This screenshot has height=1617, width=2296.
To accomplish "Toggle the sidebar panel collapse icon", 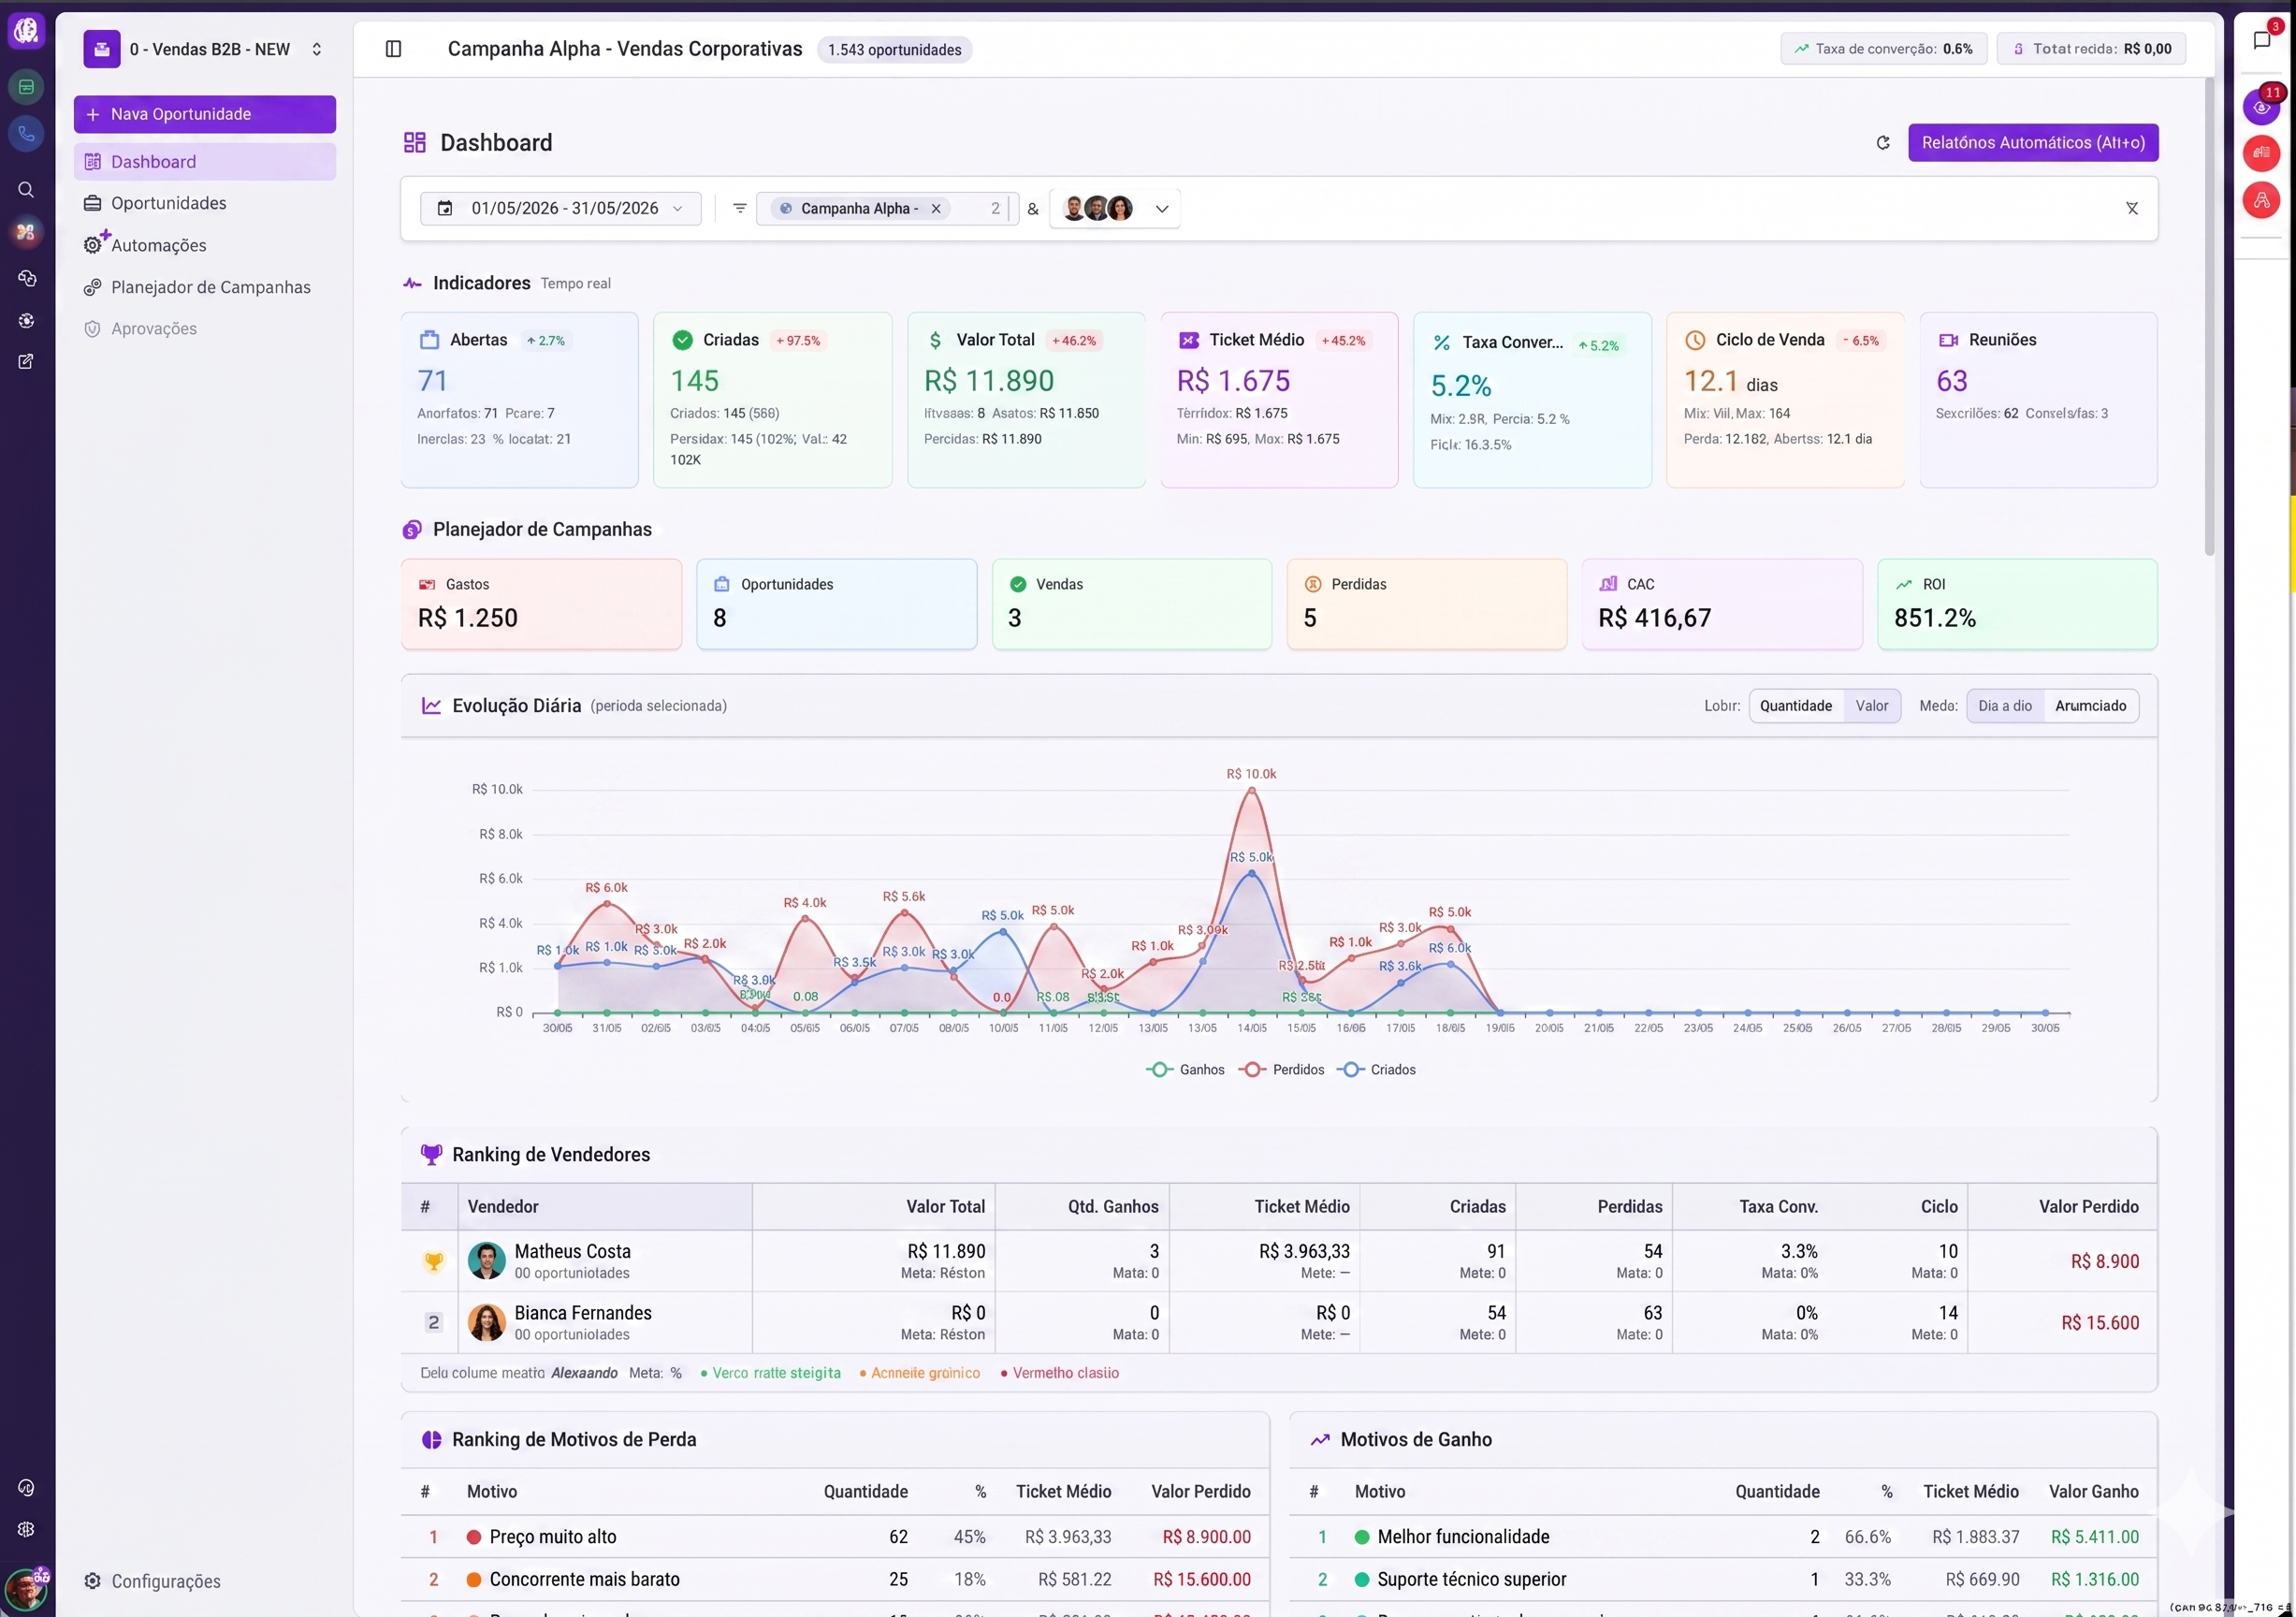I will 393,49.
